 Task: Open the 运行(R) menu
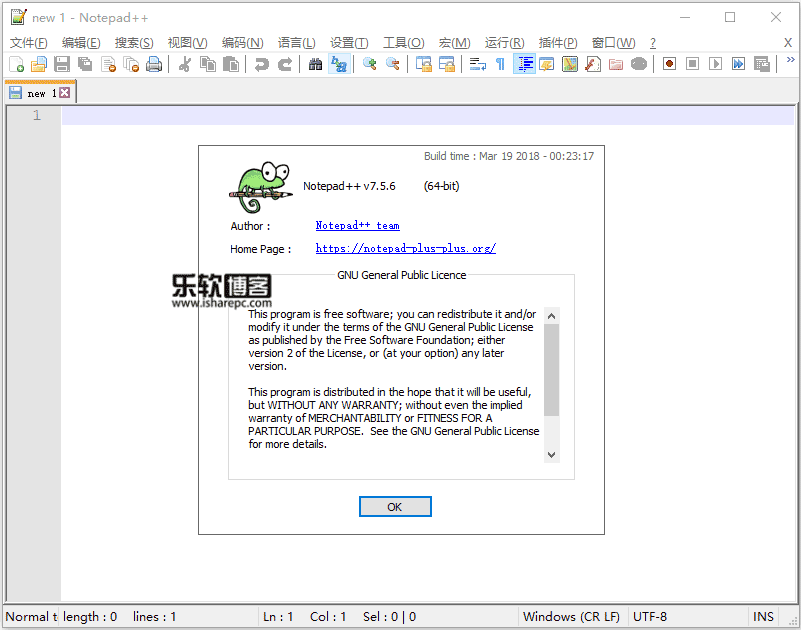[x=504, y=43]
